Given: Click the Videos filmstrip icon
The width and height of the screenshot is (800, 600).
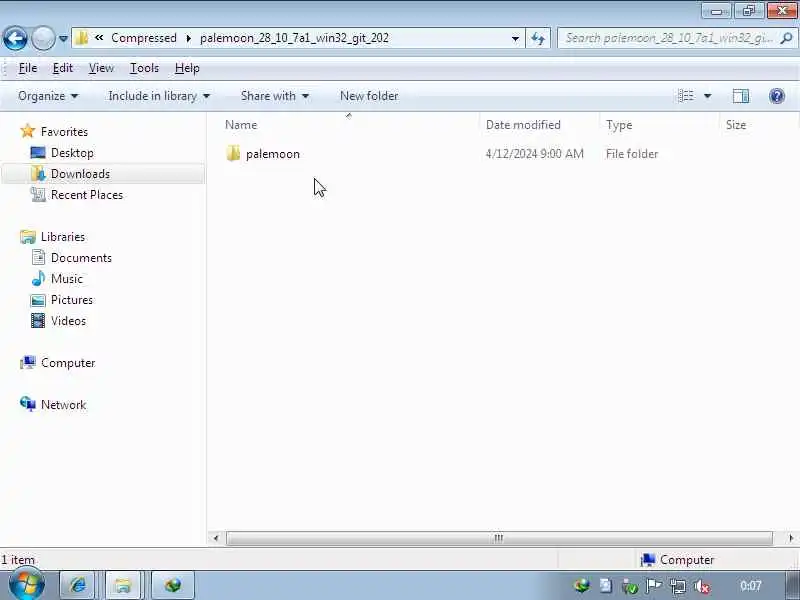Looking at the screenshot, I should (x=38, y=320).
